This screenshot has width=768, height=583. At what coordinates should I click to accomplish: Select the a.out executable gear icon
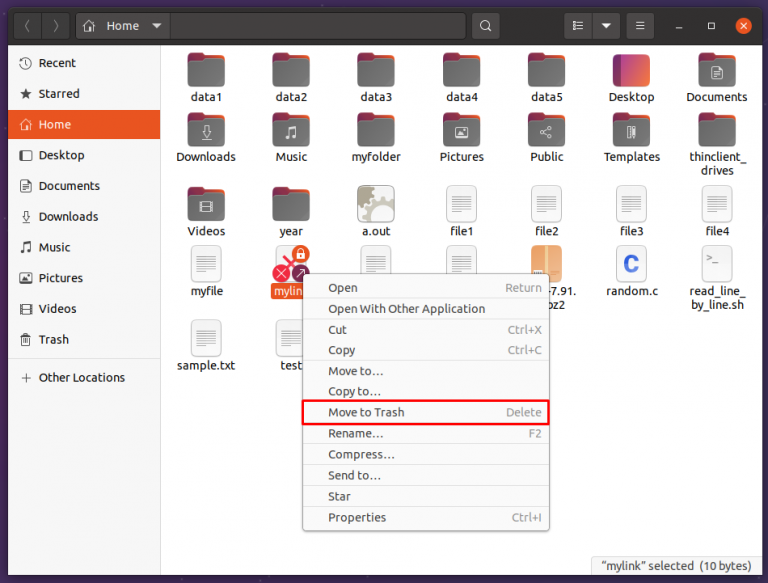tap(376, 204)
